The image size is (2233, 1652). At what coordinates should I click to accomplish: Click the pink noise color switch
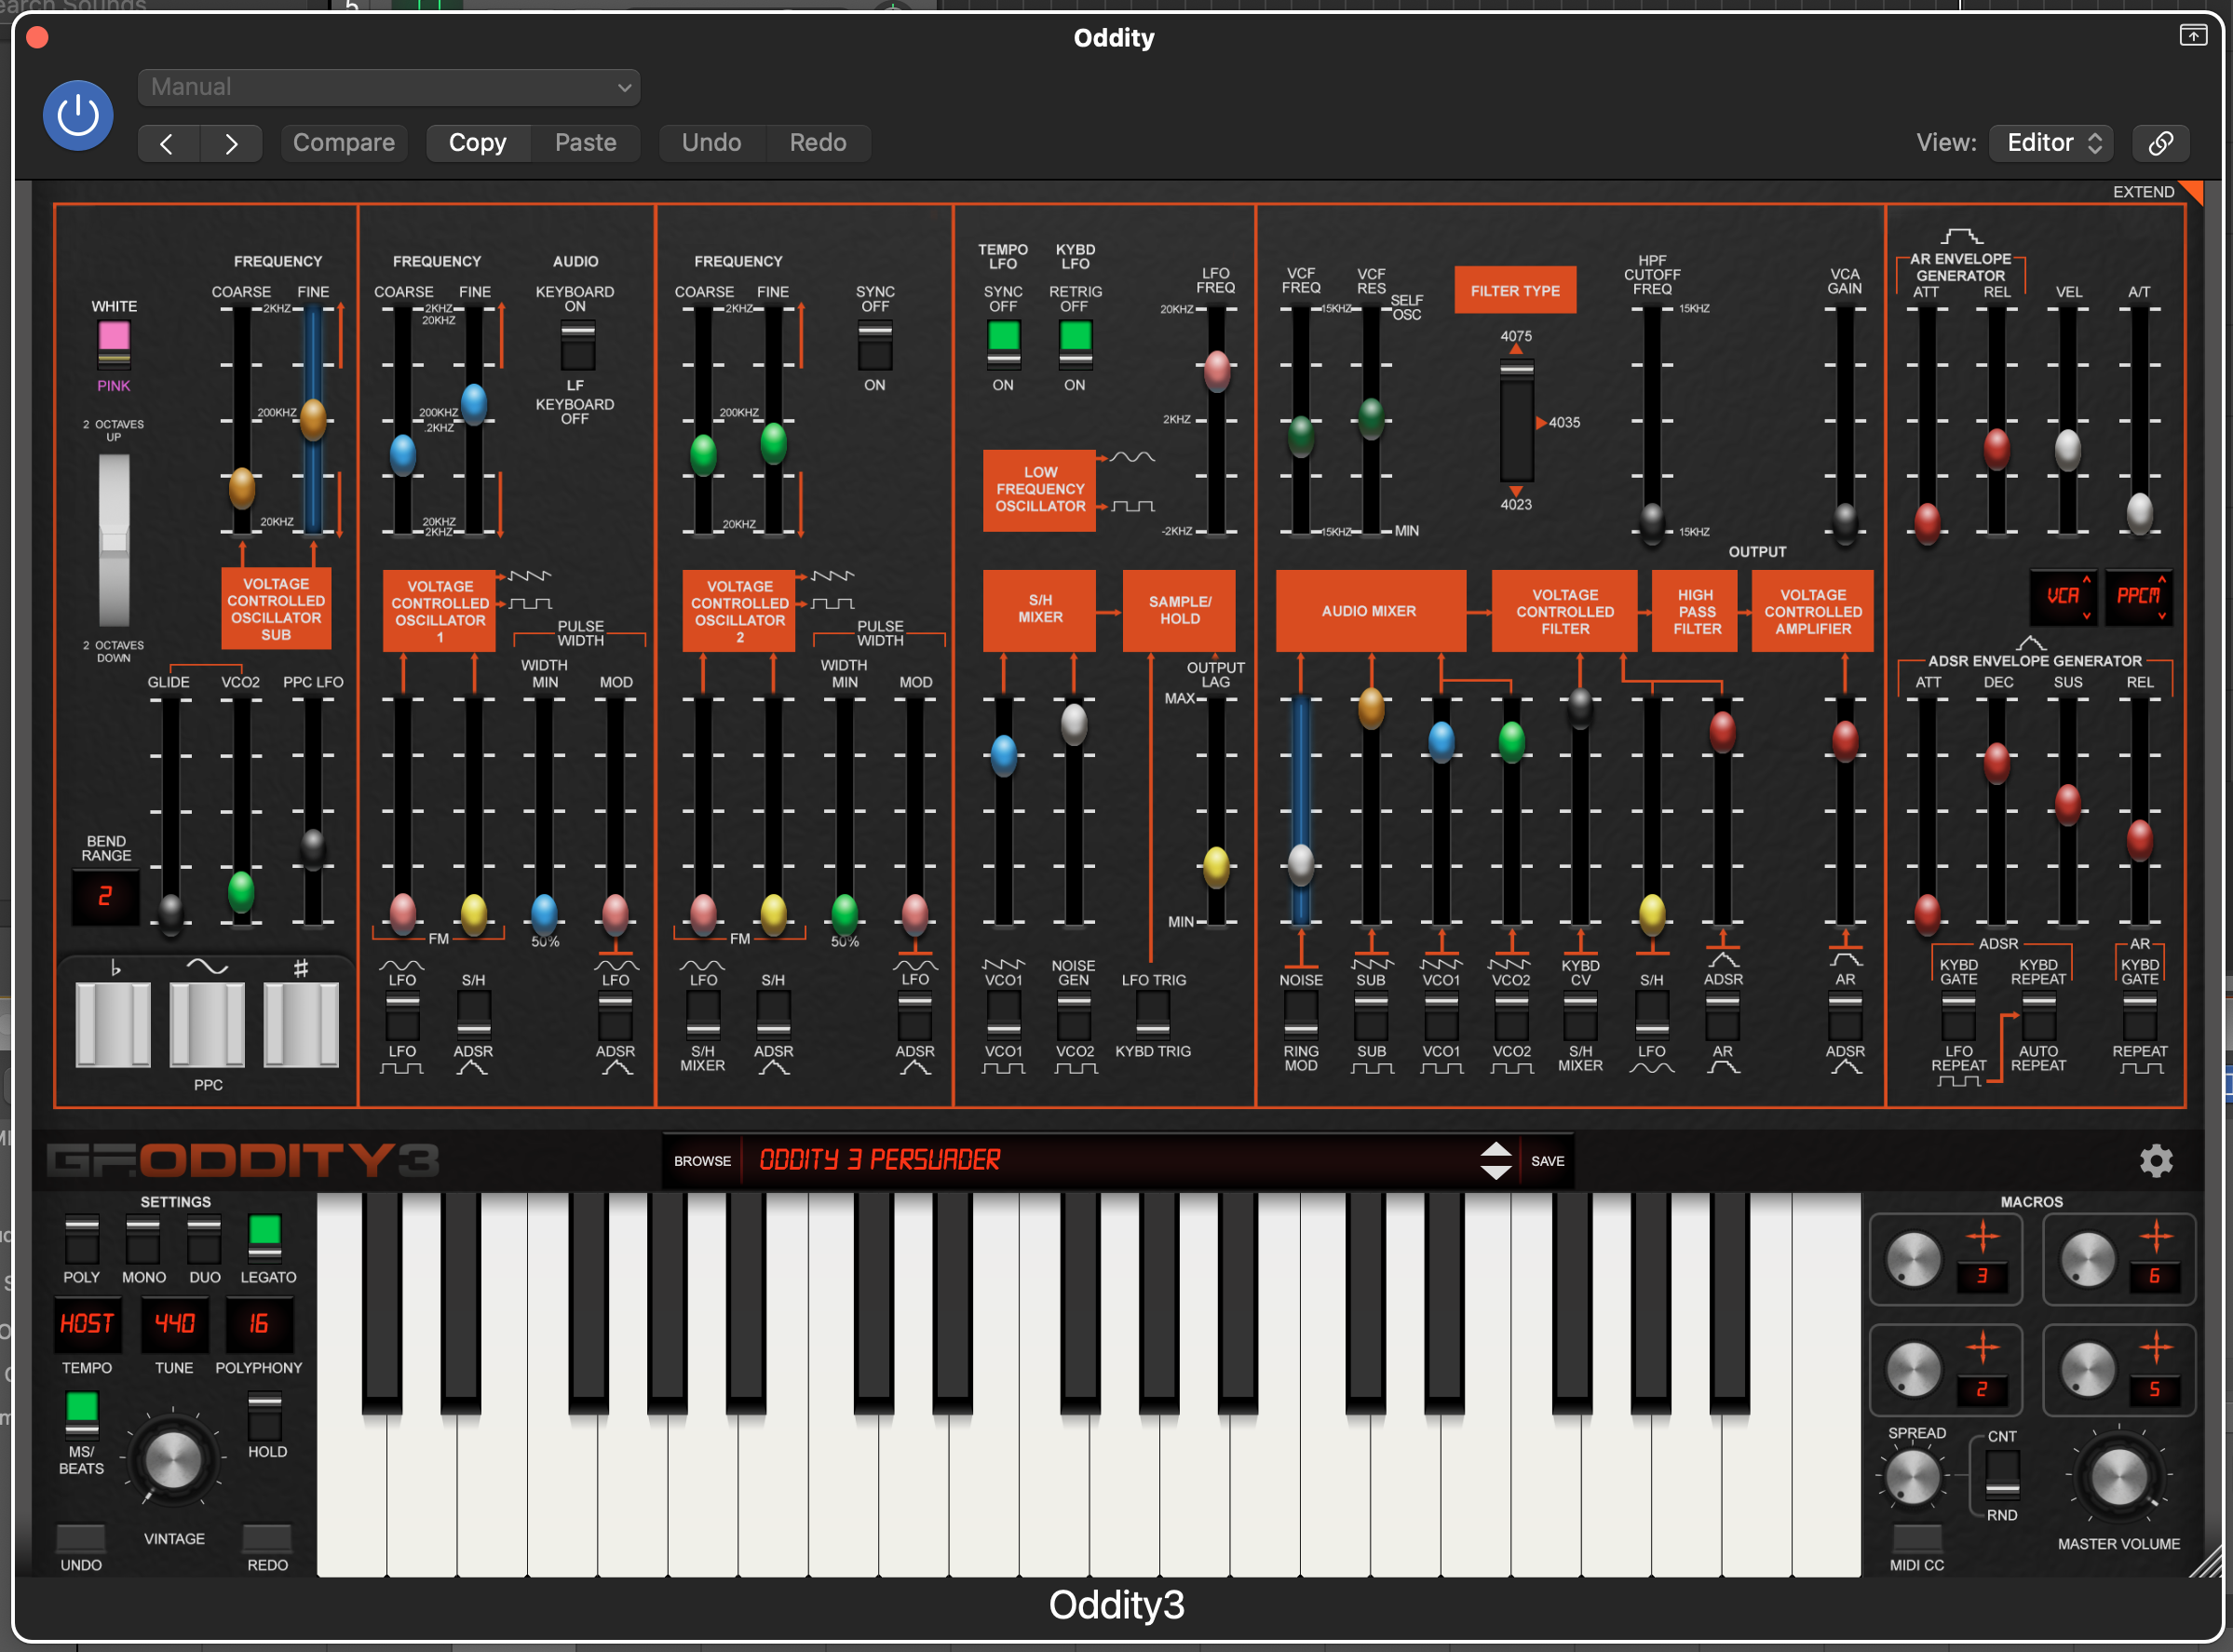pos(113,345)
